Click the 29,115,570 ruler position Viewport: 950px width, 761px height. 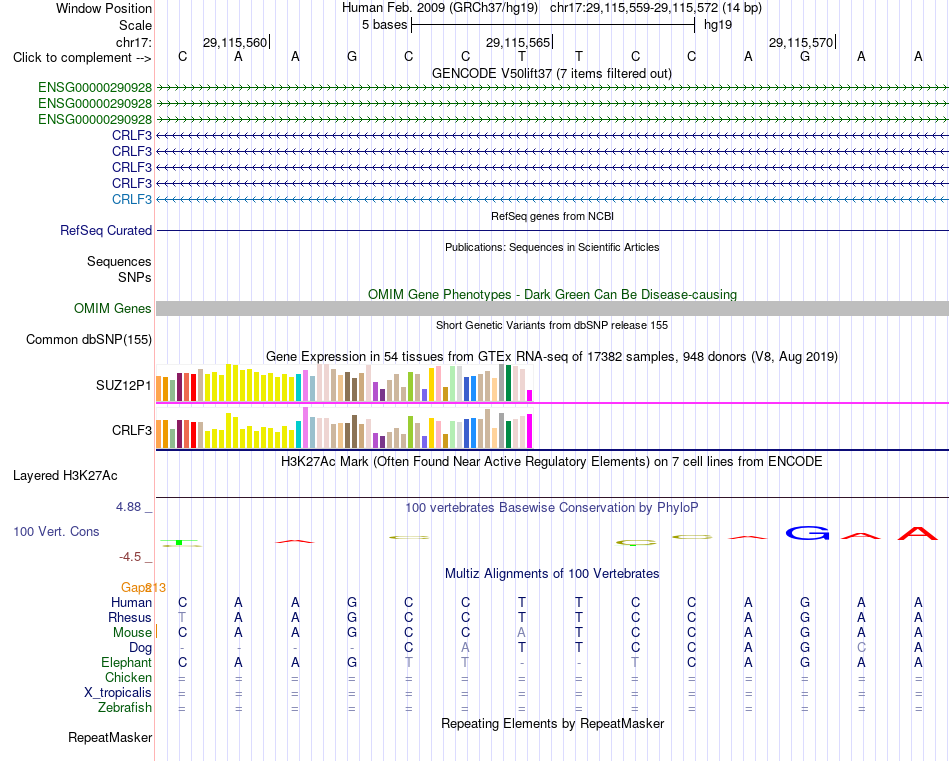point(800,42)
